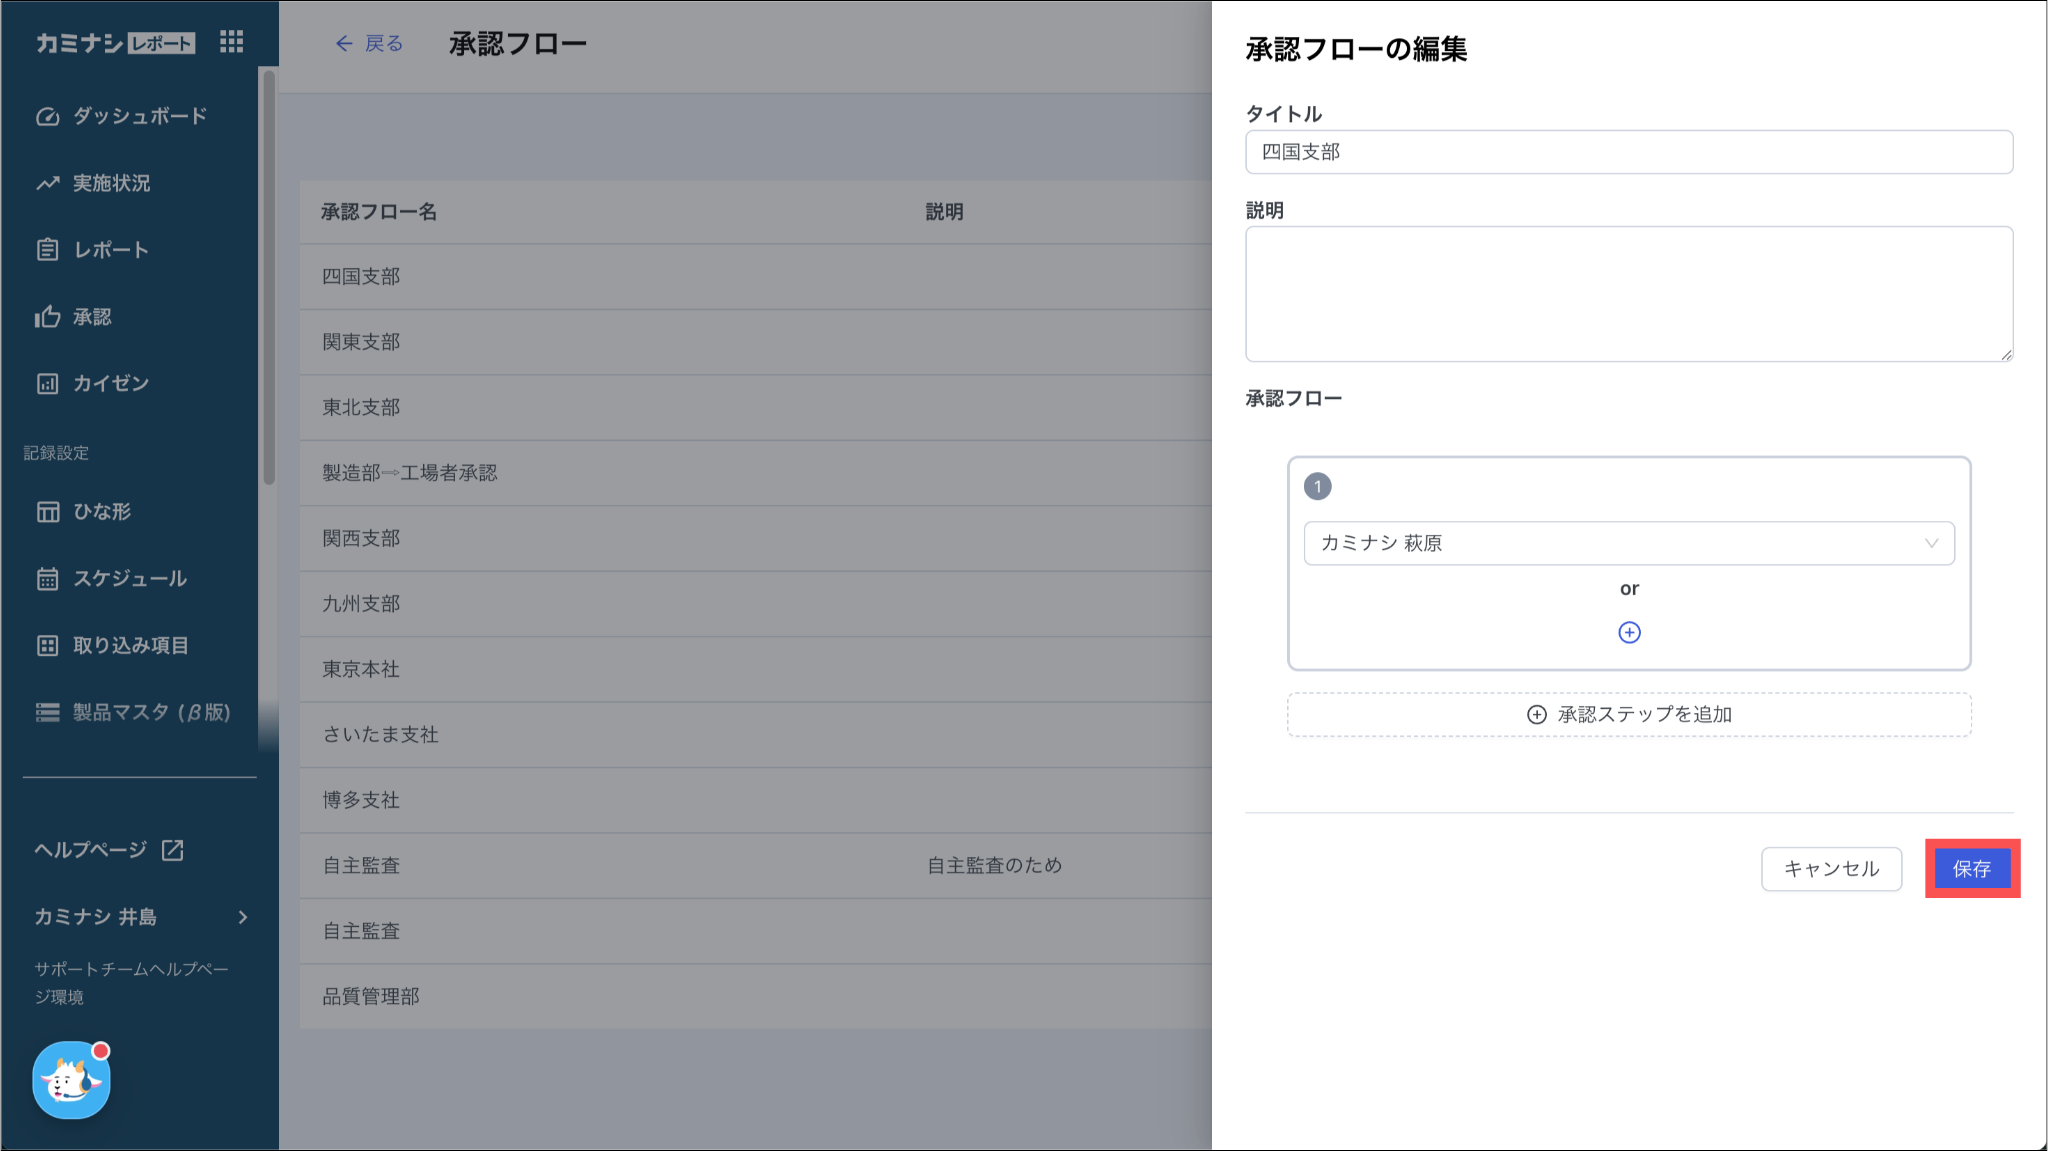
Task: Select 実施状況 in the sidebar
Action: [111, 183]
